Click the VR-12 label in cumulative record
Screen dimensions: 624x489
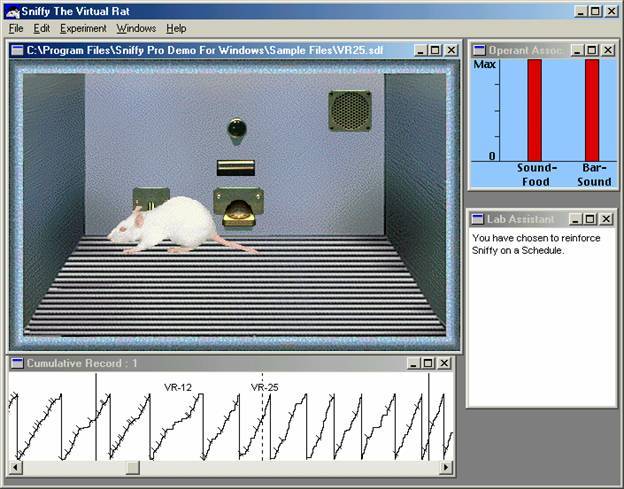pos(178,387)
